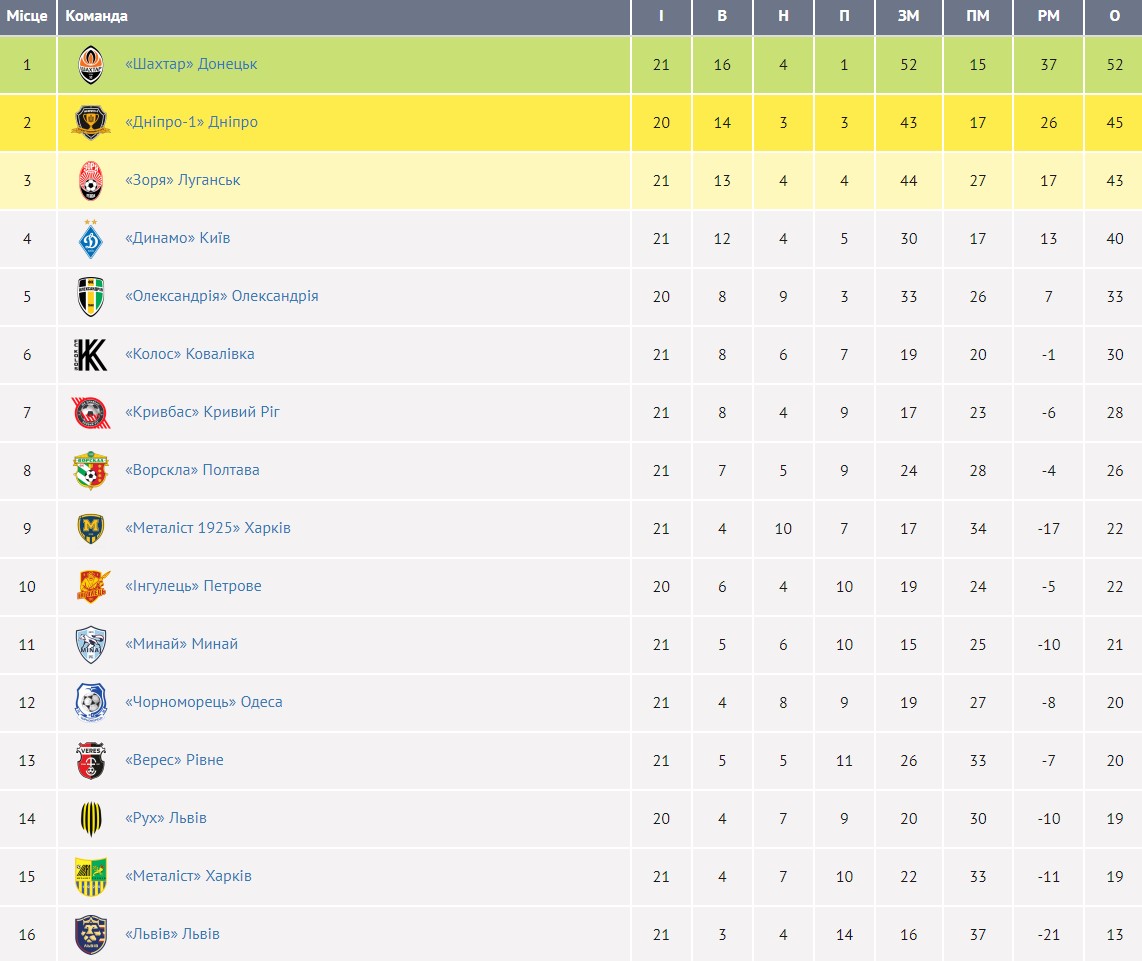Click the Veres Rivne red-black crest
The width and height of the screenshot is (1142, 961).
(x=91, y=761)
